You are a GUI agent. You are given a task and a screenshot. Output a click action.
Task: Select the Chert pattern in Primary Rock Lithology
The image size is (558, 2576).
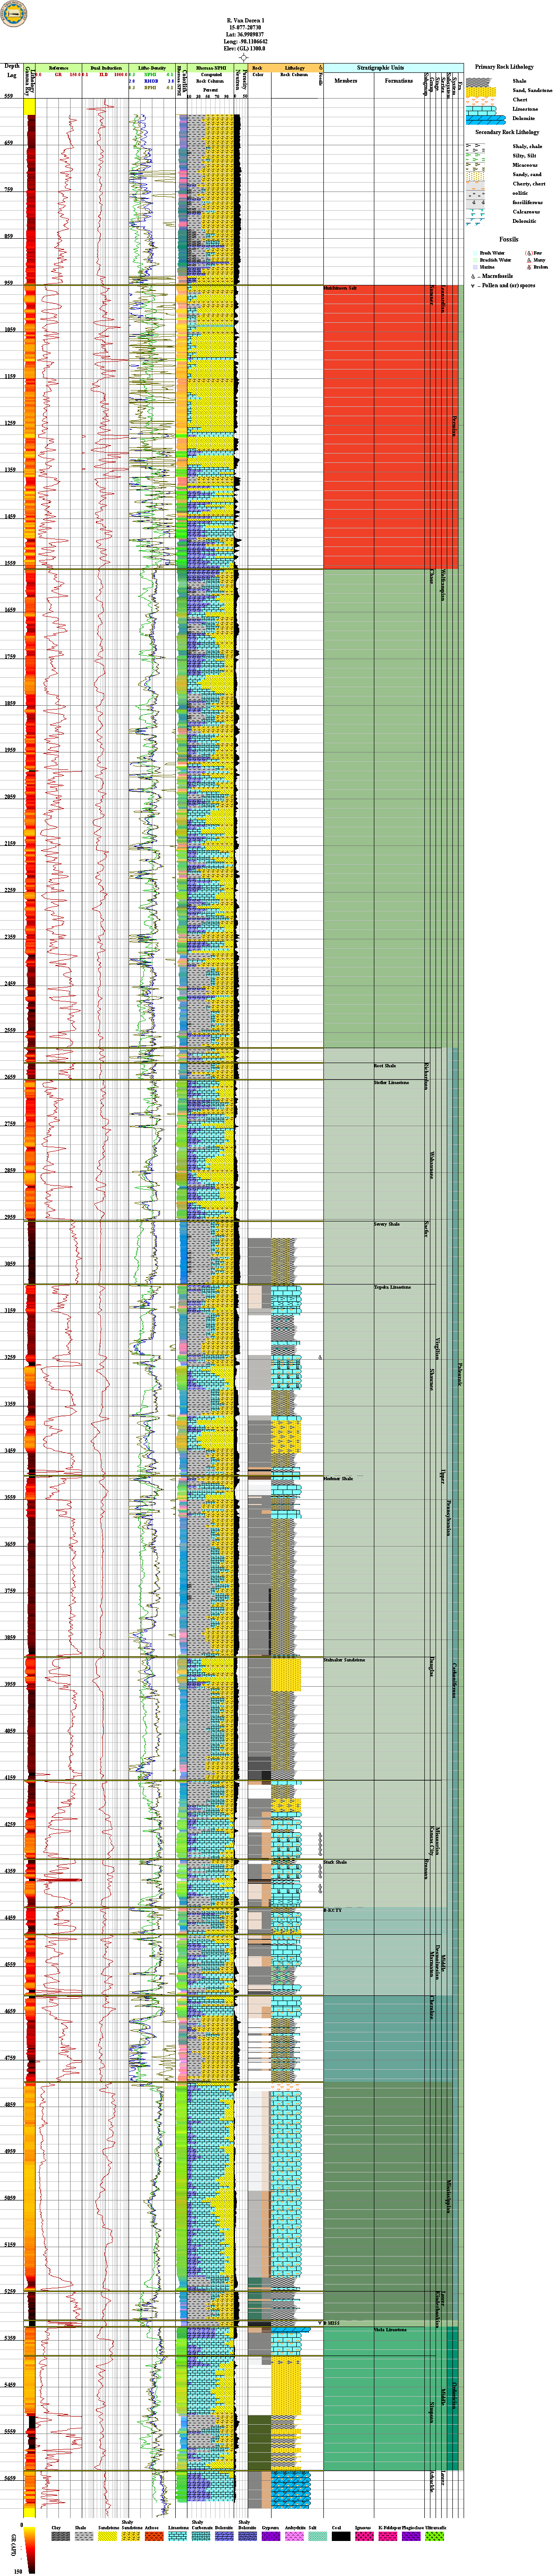[481, 101]
